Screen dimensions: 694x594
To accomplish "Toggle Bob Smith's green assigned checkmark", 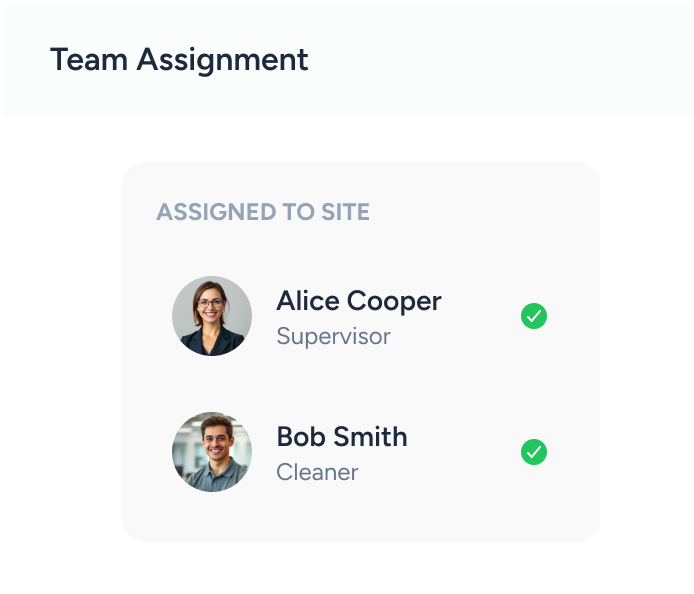I will pyautogui.click(x=534, y=452).
